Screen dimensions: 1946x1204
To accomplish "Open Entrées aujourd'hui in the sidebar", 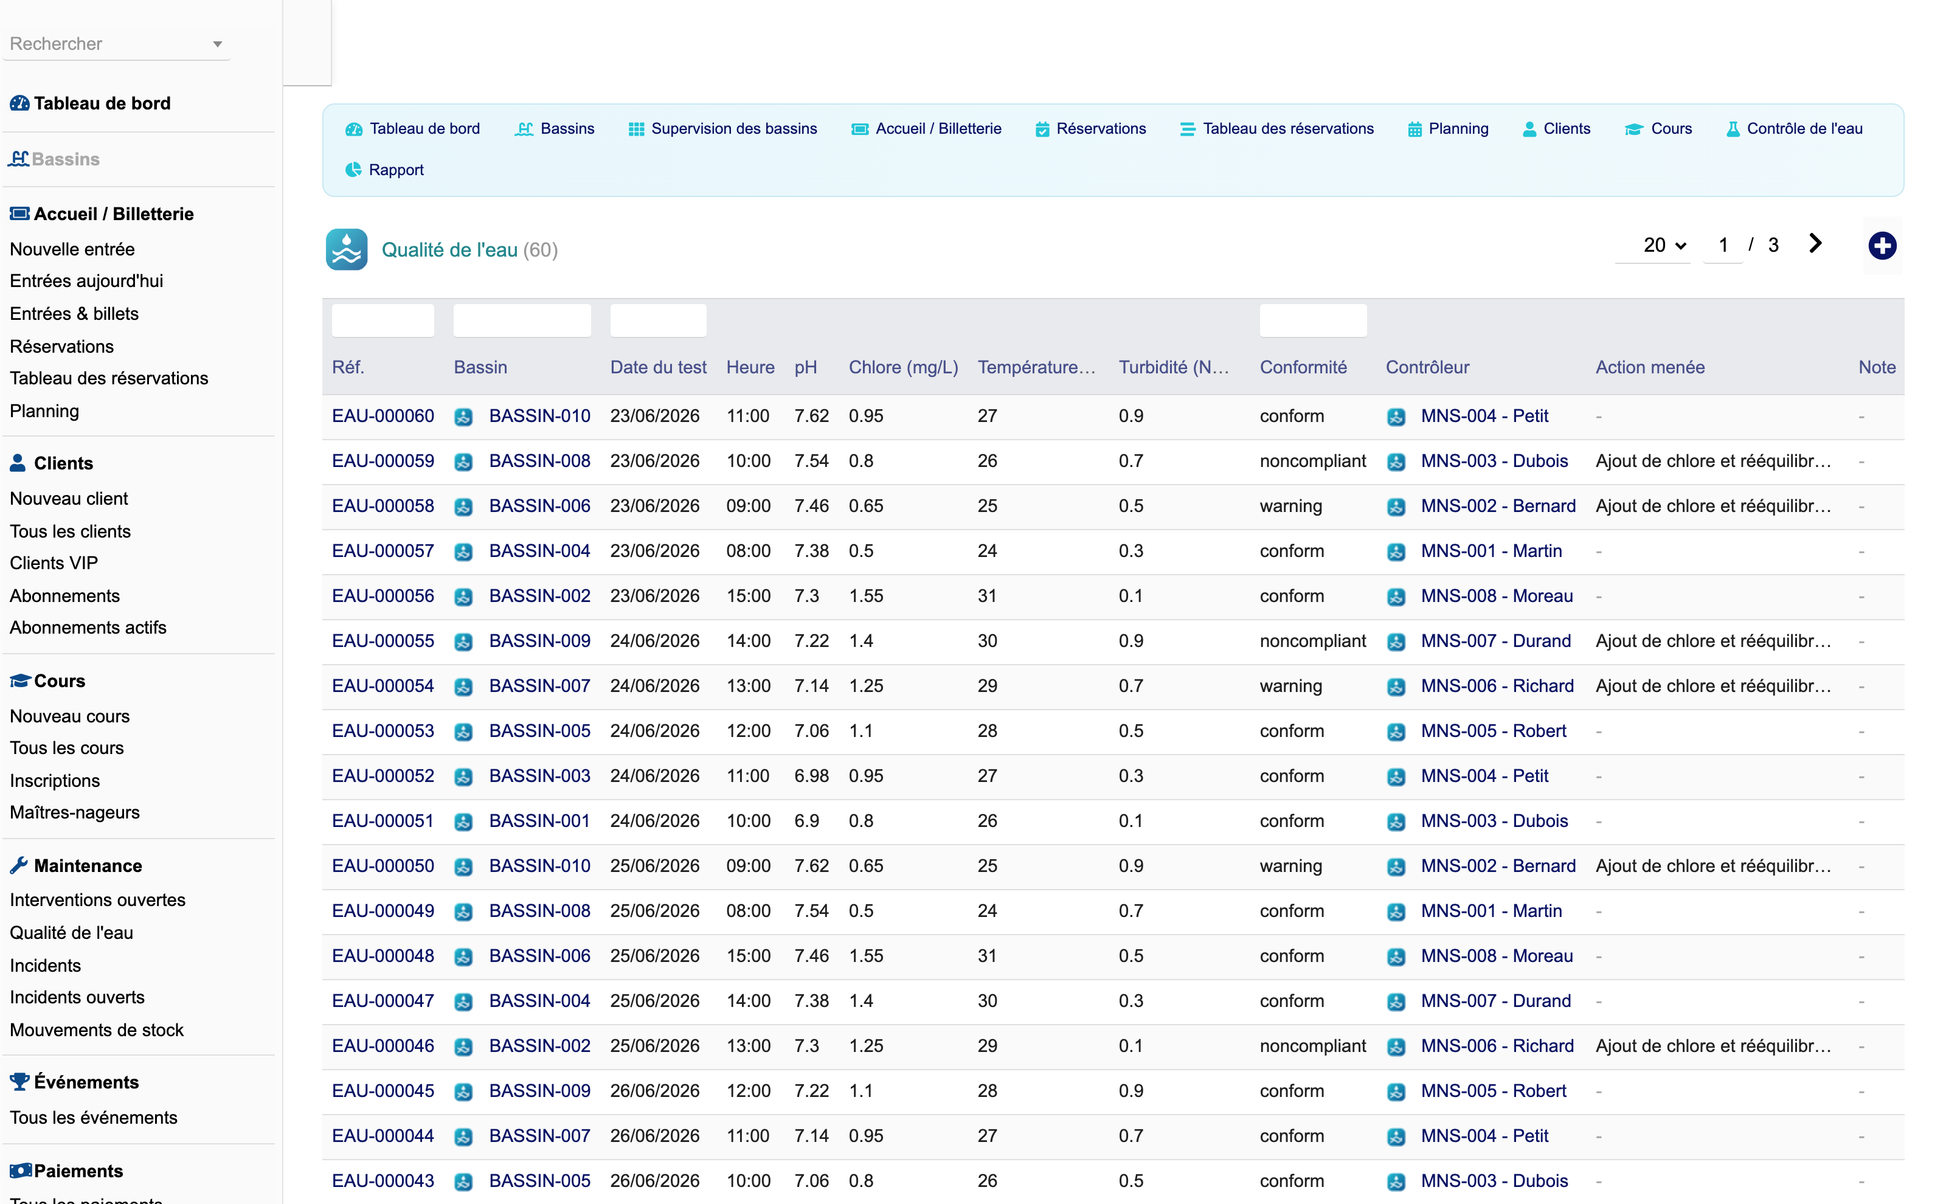I will point(86,281).
